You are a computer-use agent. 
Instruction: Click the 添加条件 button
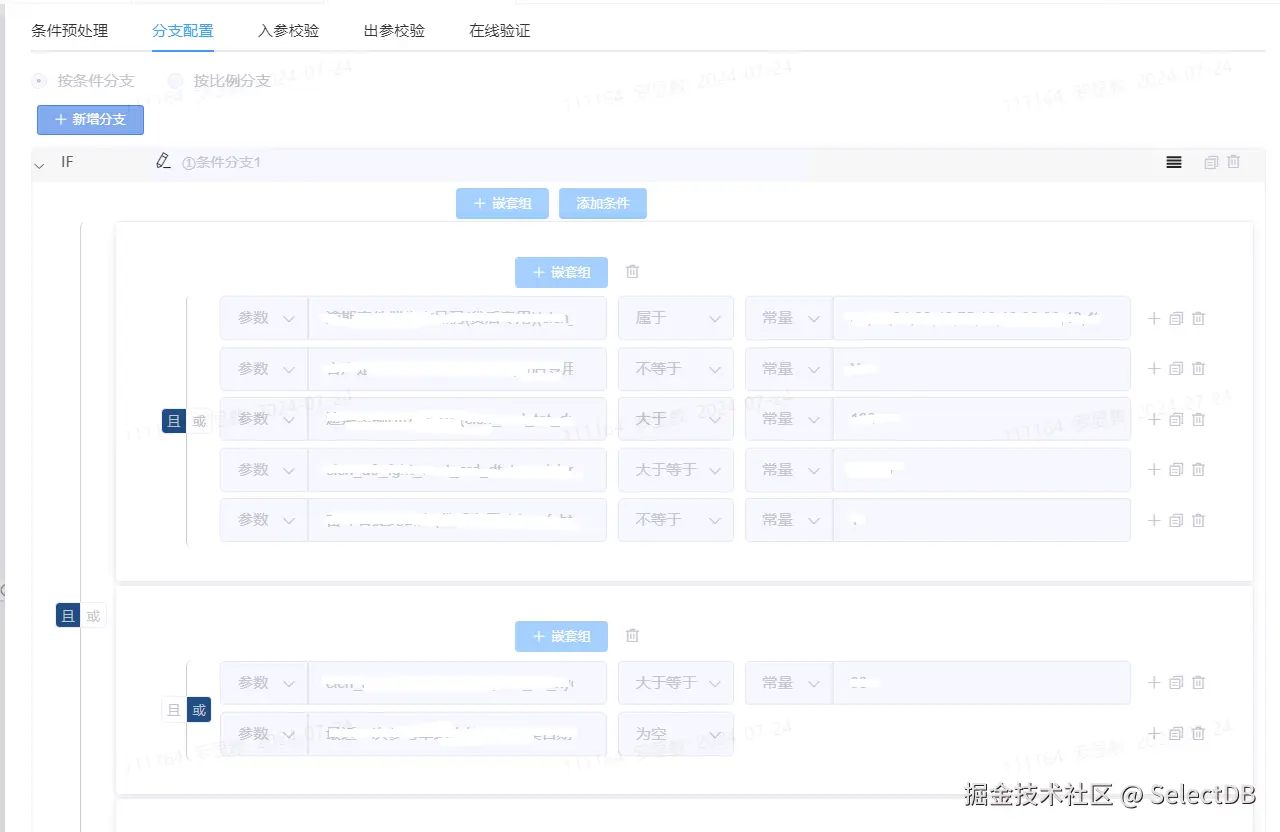pos(603,203)
